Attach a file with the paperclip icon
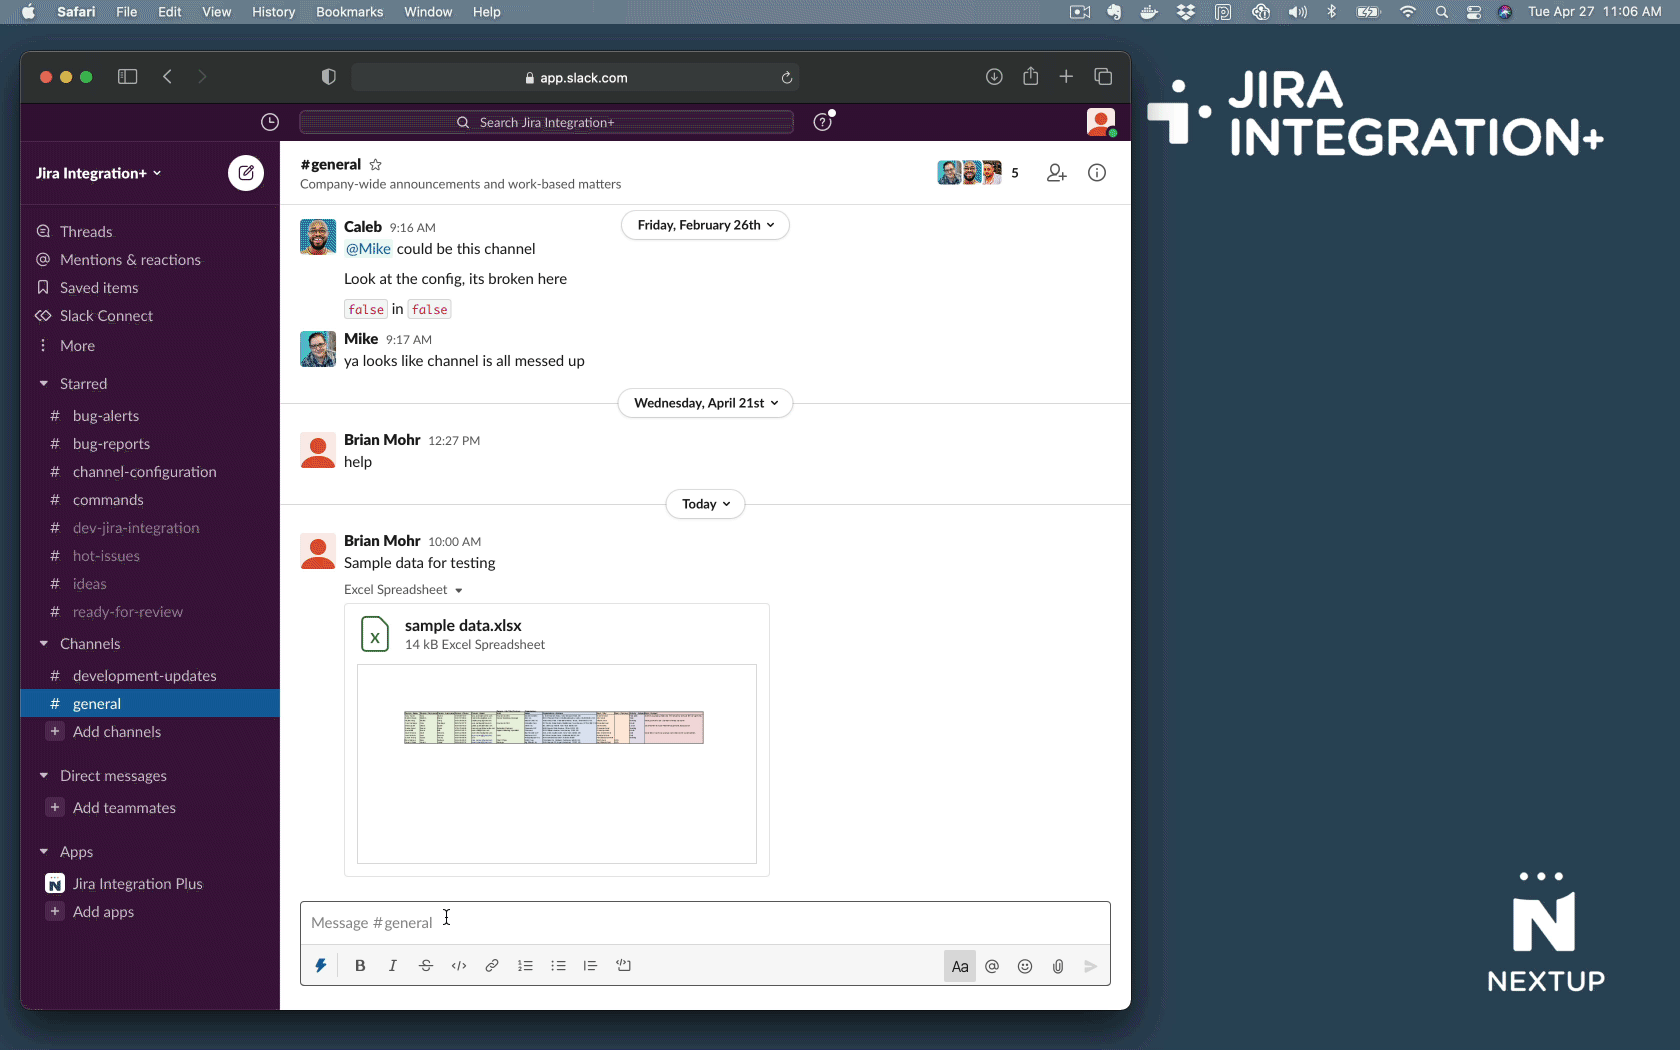The image size is (1680, 1050). pyautogui.click(x=1057, y=966)
